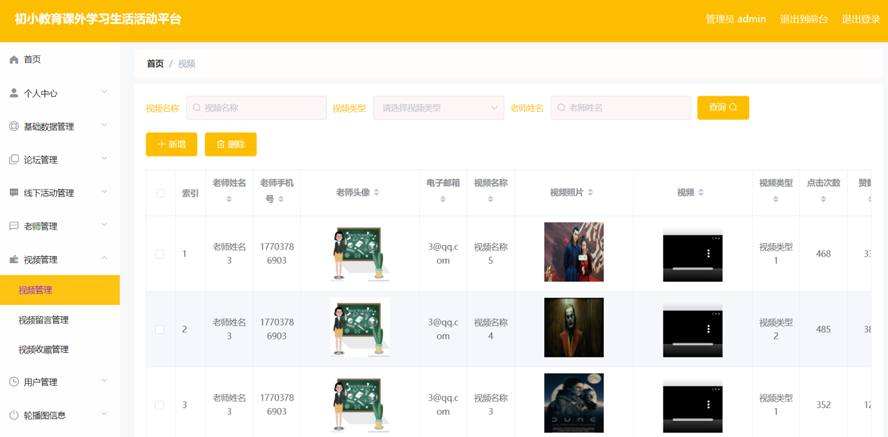Expand the 基础数据管理 sidebar menu
The height and width of the screenshot is (437, 888).
(x=60, y=127)
